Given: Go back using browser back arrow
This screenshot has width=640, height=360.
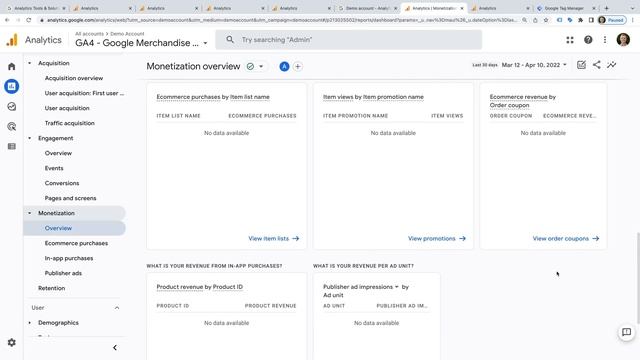Looking at the screenshot, I should [x=7, y=20].
